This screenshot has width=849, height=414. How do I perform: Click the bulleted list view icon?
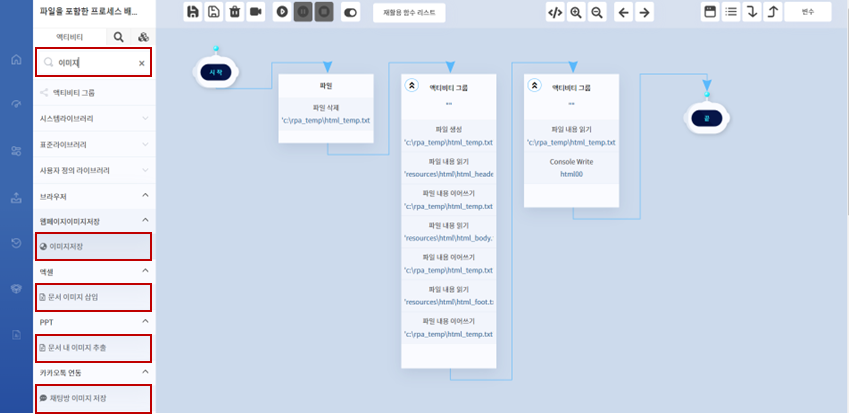tap(731, 12)
